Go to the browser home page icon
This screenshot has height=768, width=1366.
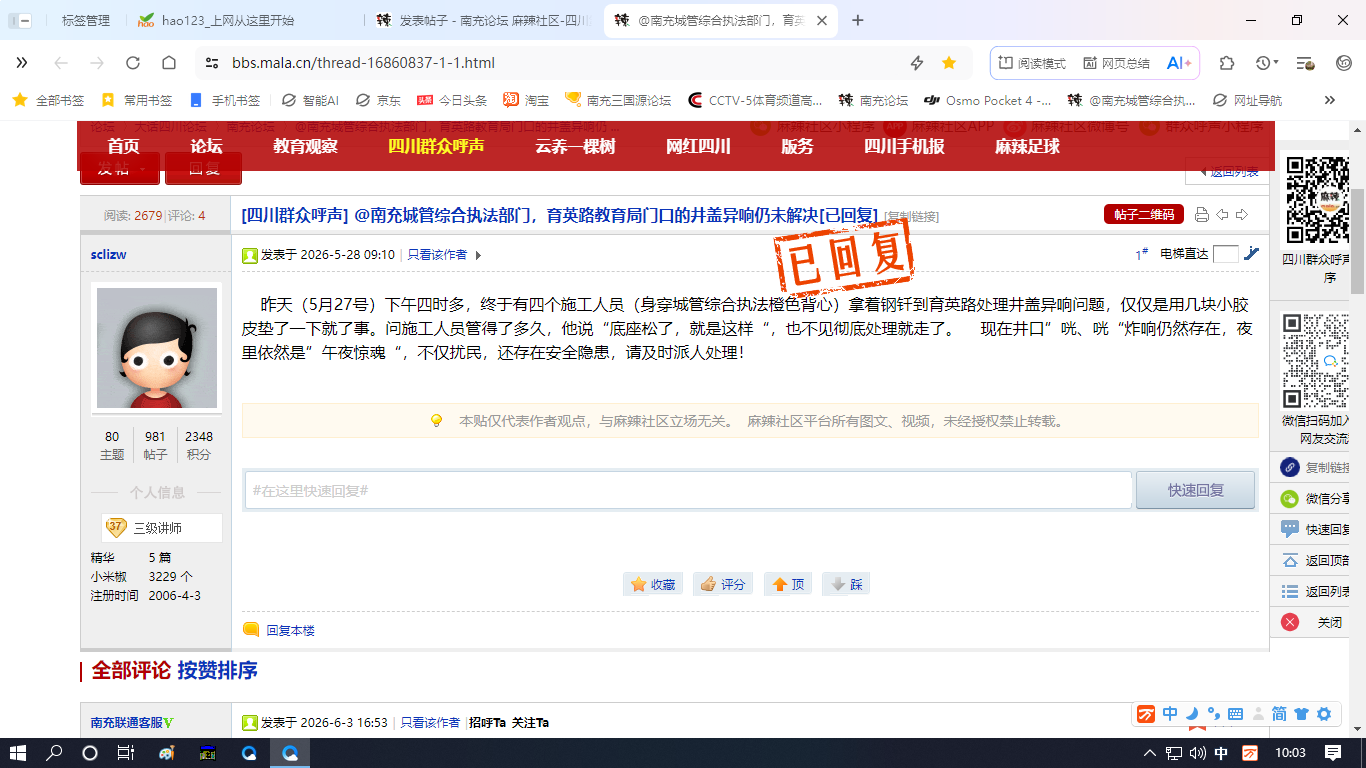point(169,63)
